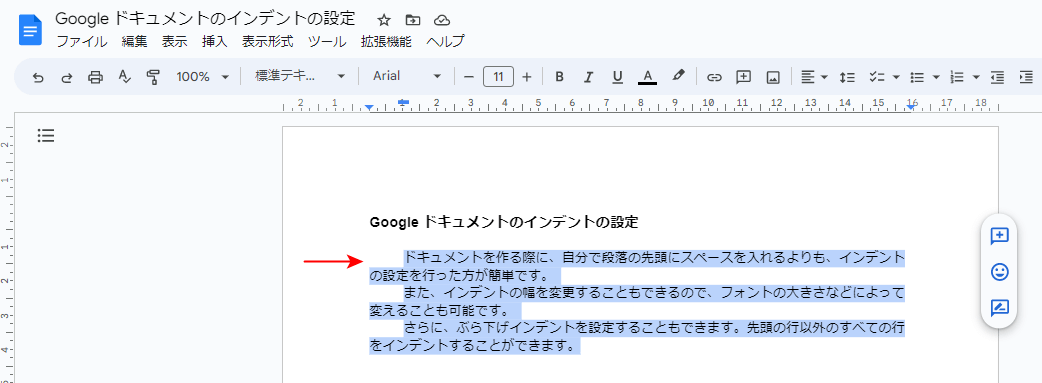Open the text color picker
Screen dimensions: 1042x383
[x=647, y=77]
